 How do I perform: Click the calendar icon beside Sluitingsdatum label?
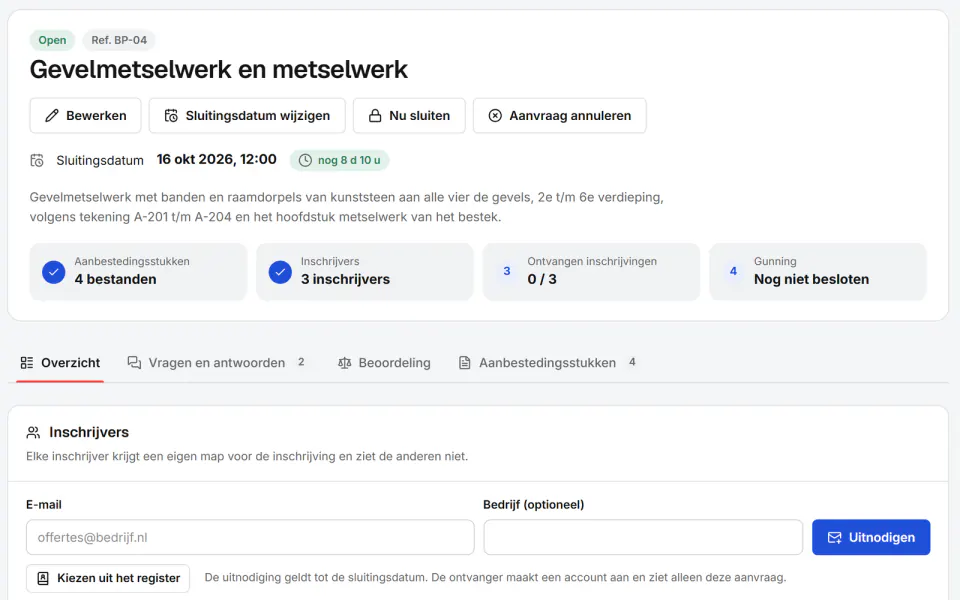[37, 160]
